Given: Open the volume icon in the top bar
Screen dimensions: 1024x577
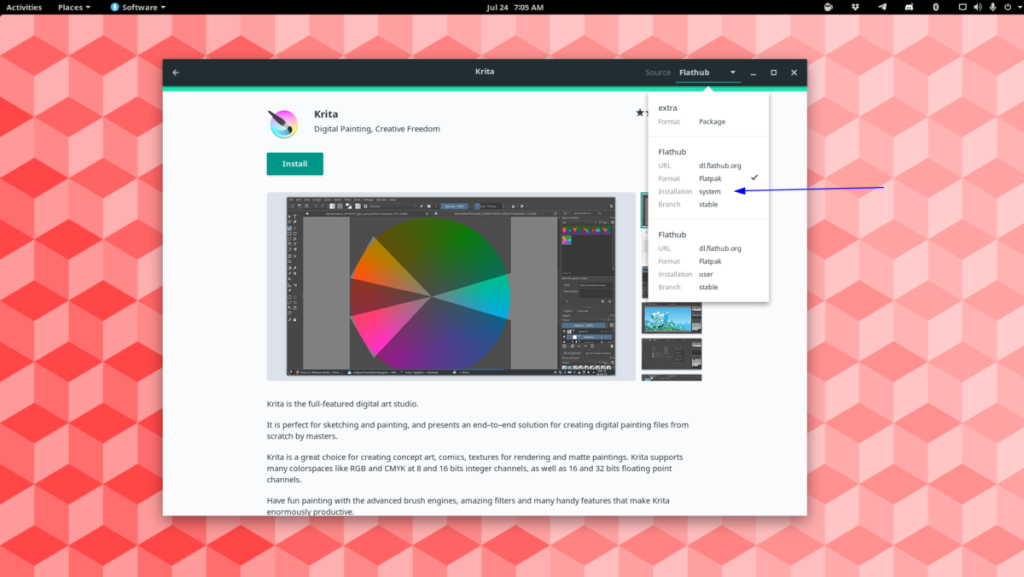Looking at the screenshot, I should [x=978, y=7].
